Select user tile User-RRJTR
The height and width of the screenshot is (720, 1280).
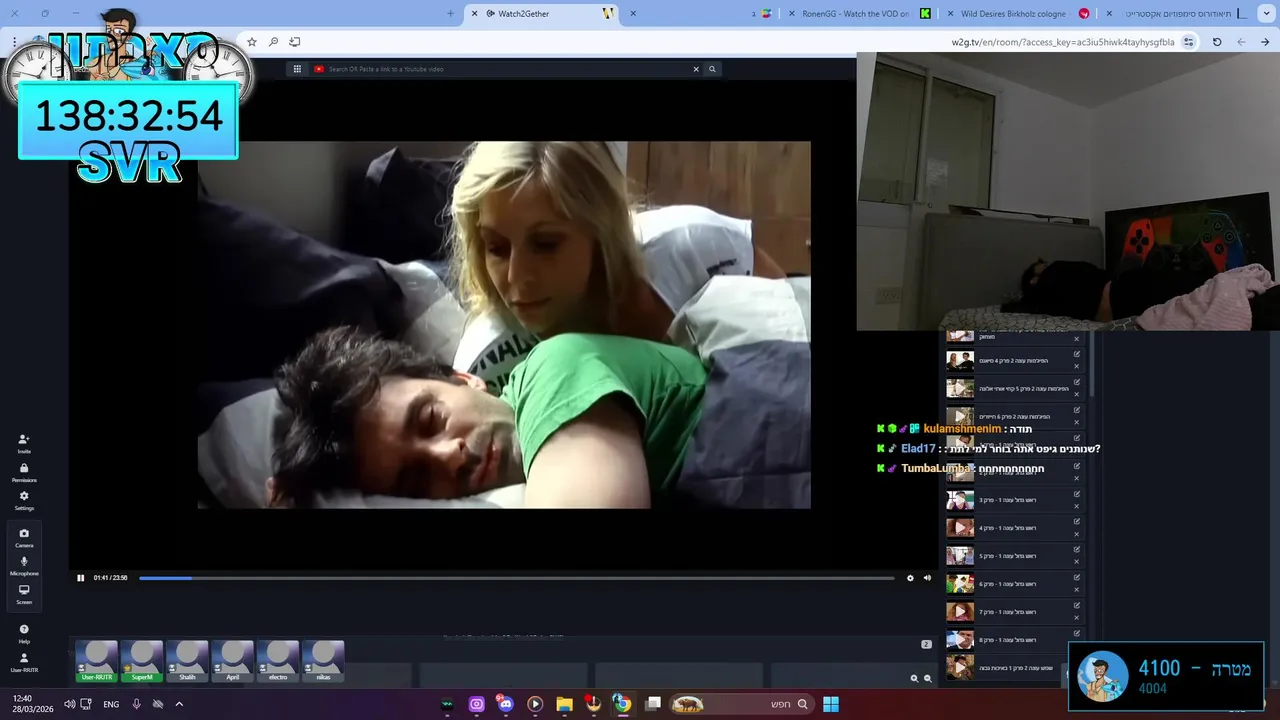pos(97,661)
